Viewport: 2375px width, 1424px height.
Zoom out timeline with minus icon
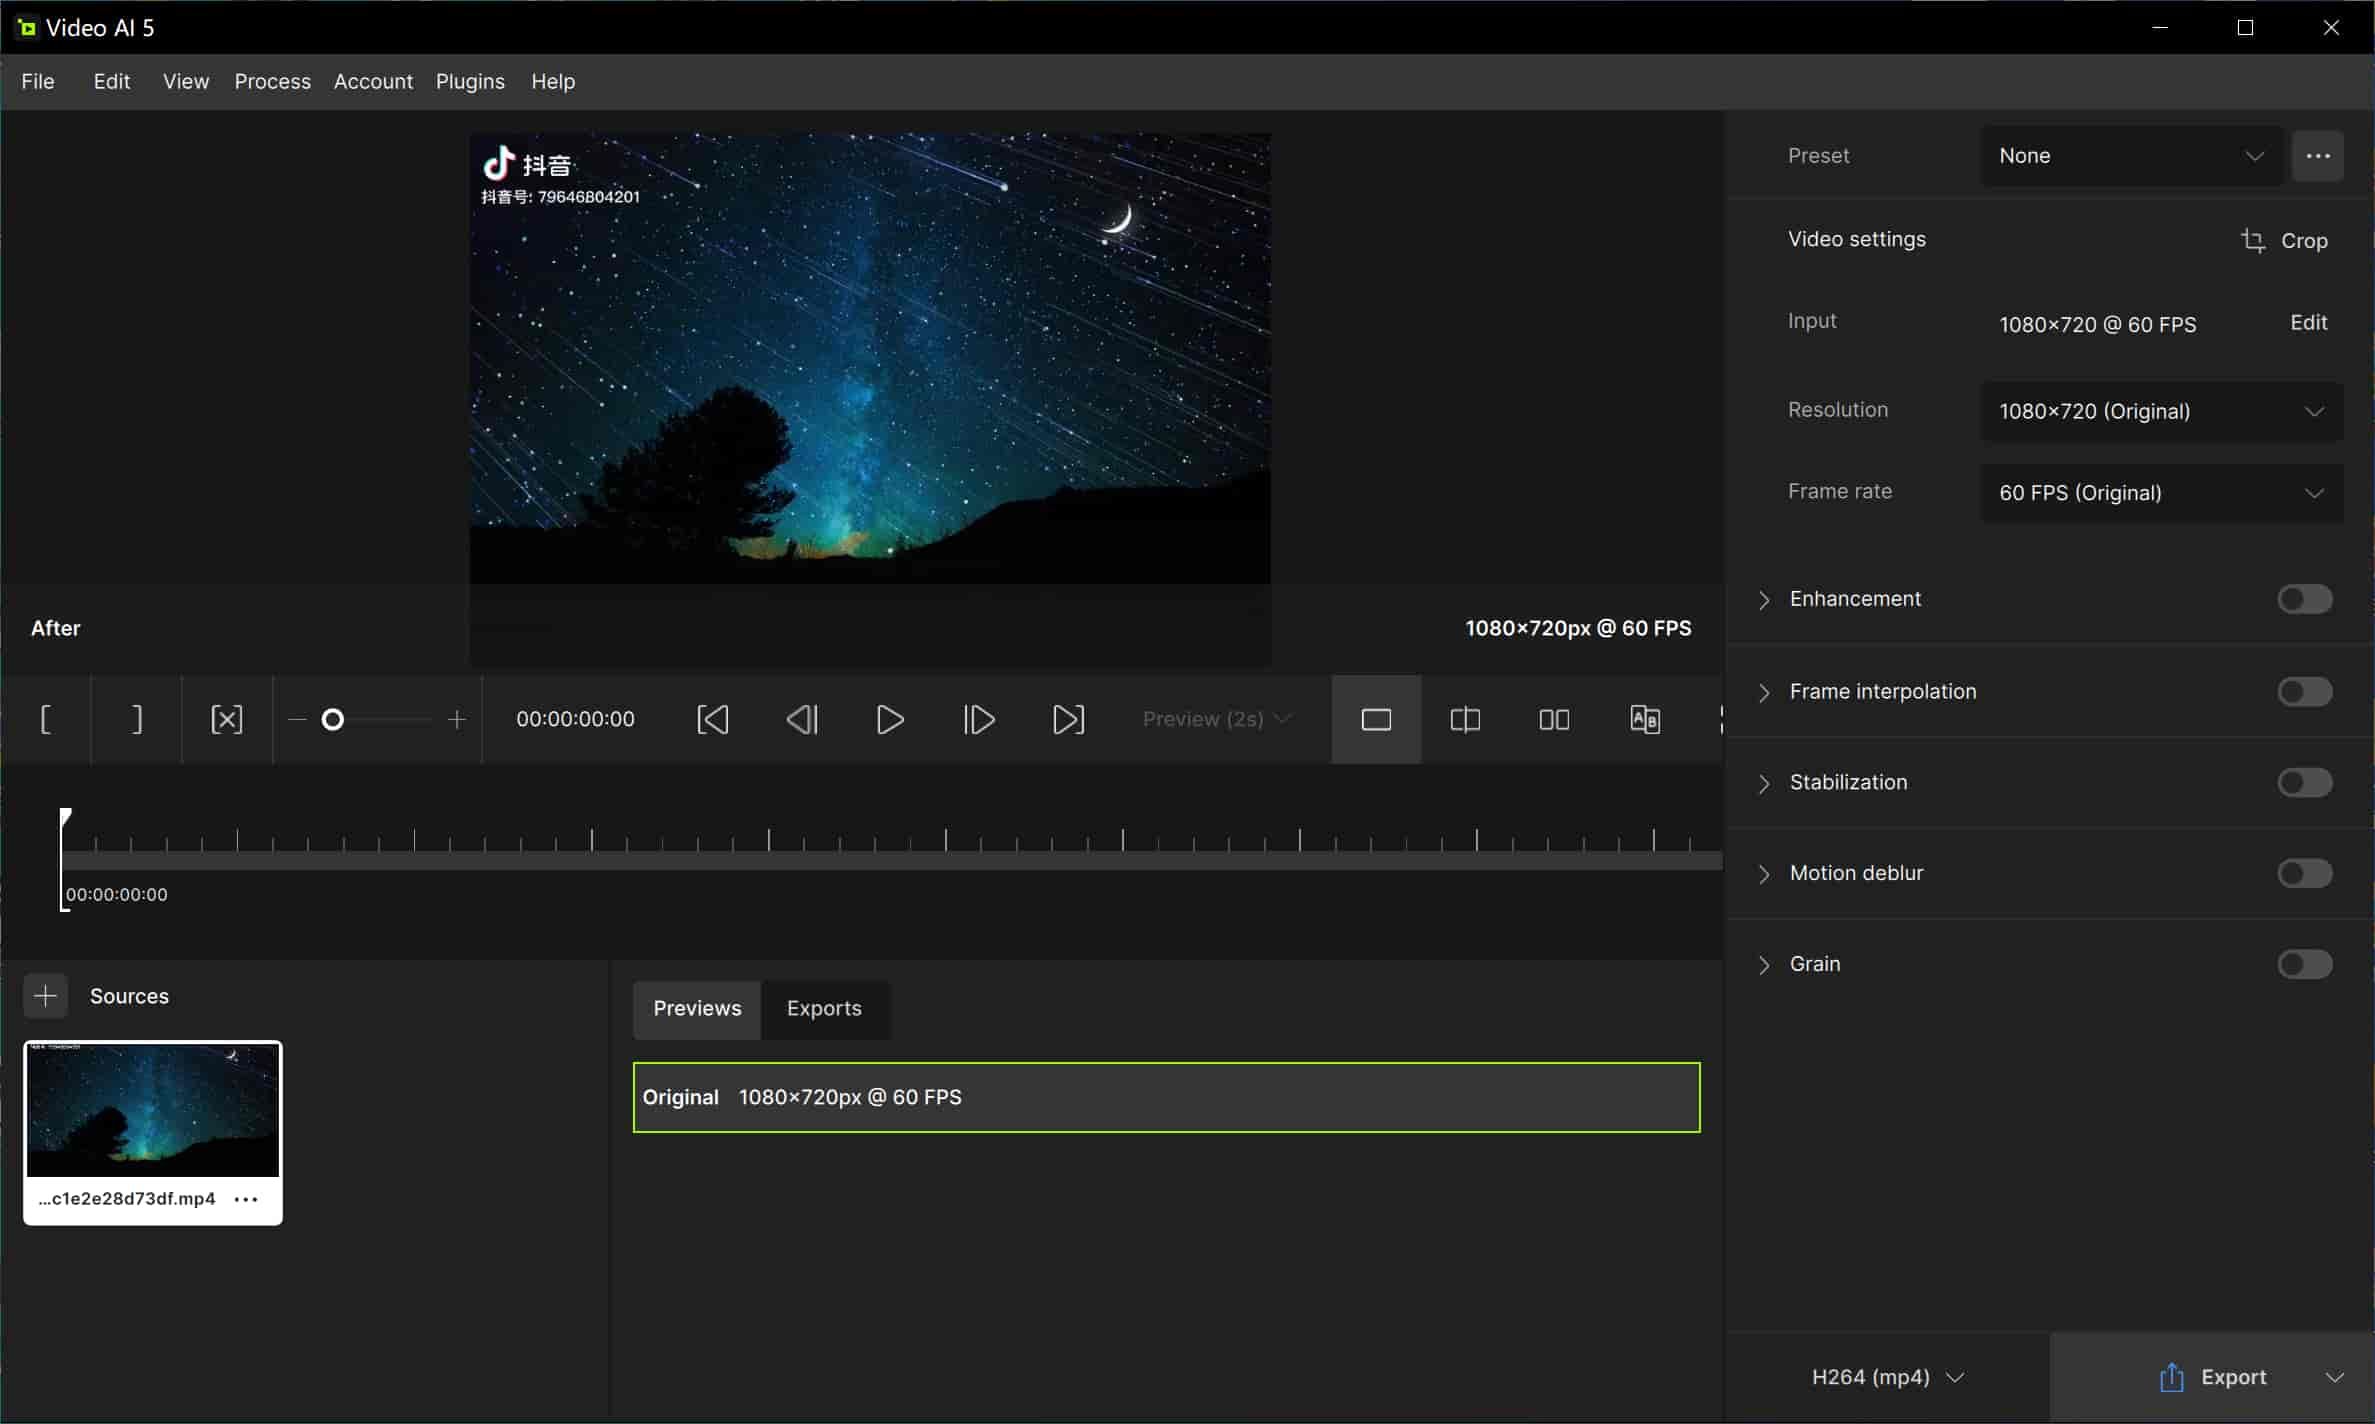[297, 719]
